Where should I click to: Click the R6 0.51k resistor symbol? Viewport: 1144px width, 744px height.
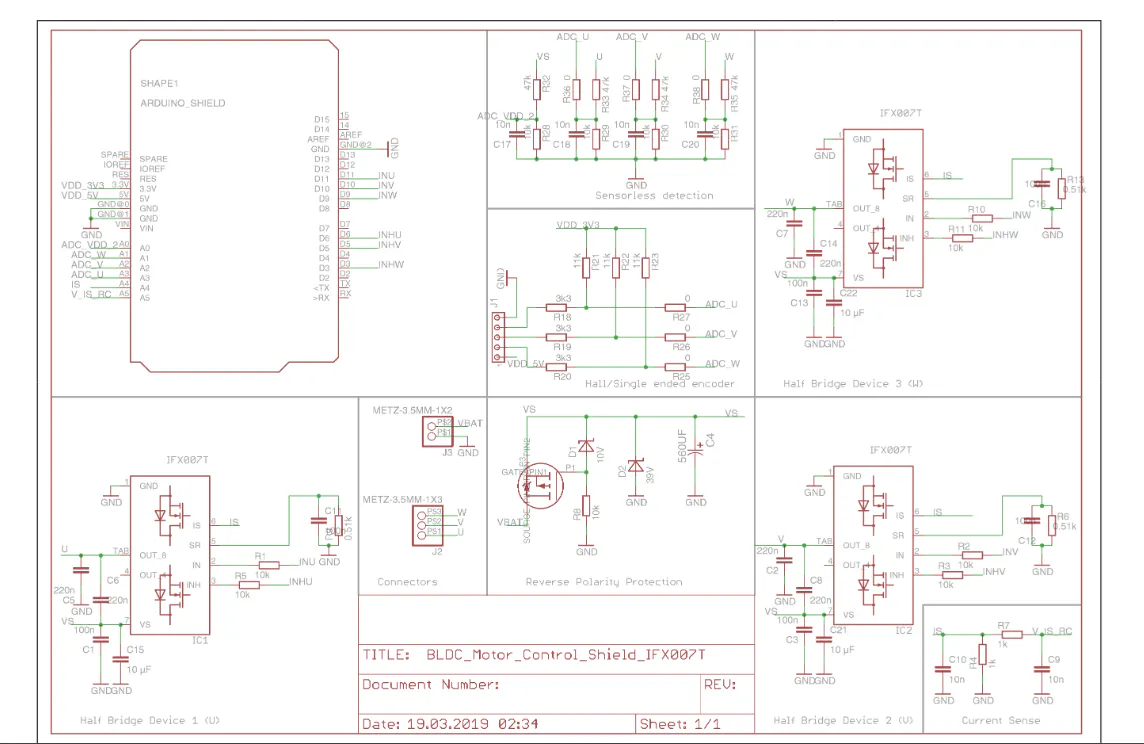[1051, 525]
